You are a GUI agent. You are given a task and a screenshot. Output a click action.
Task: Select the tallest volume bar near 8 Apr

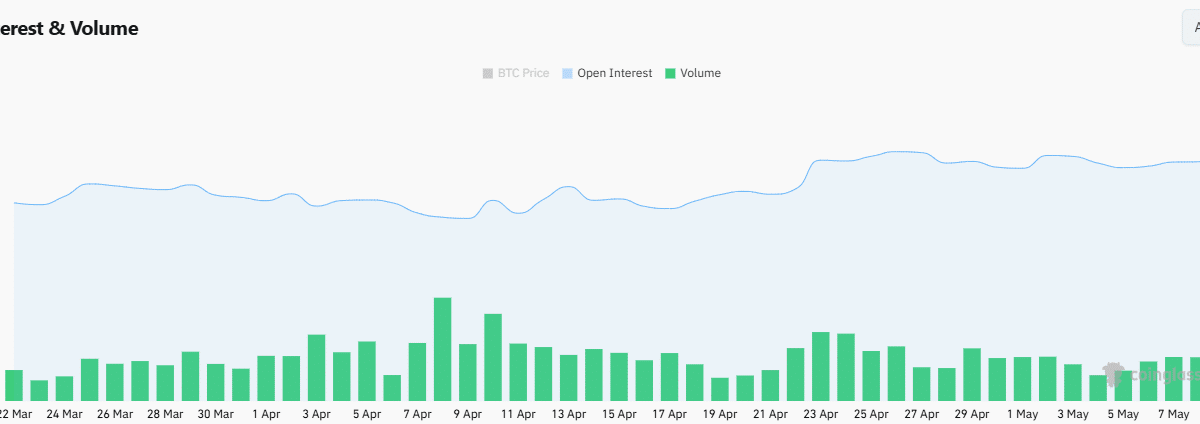tap(442, 349)
